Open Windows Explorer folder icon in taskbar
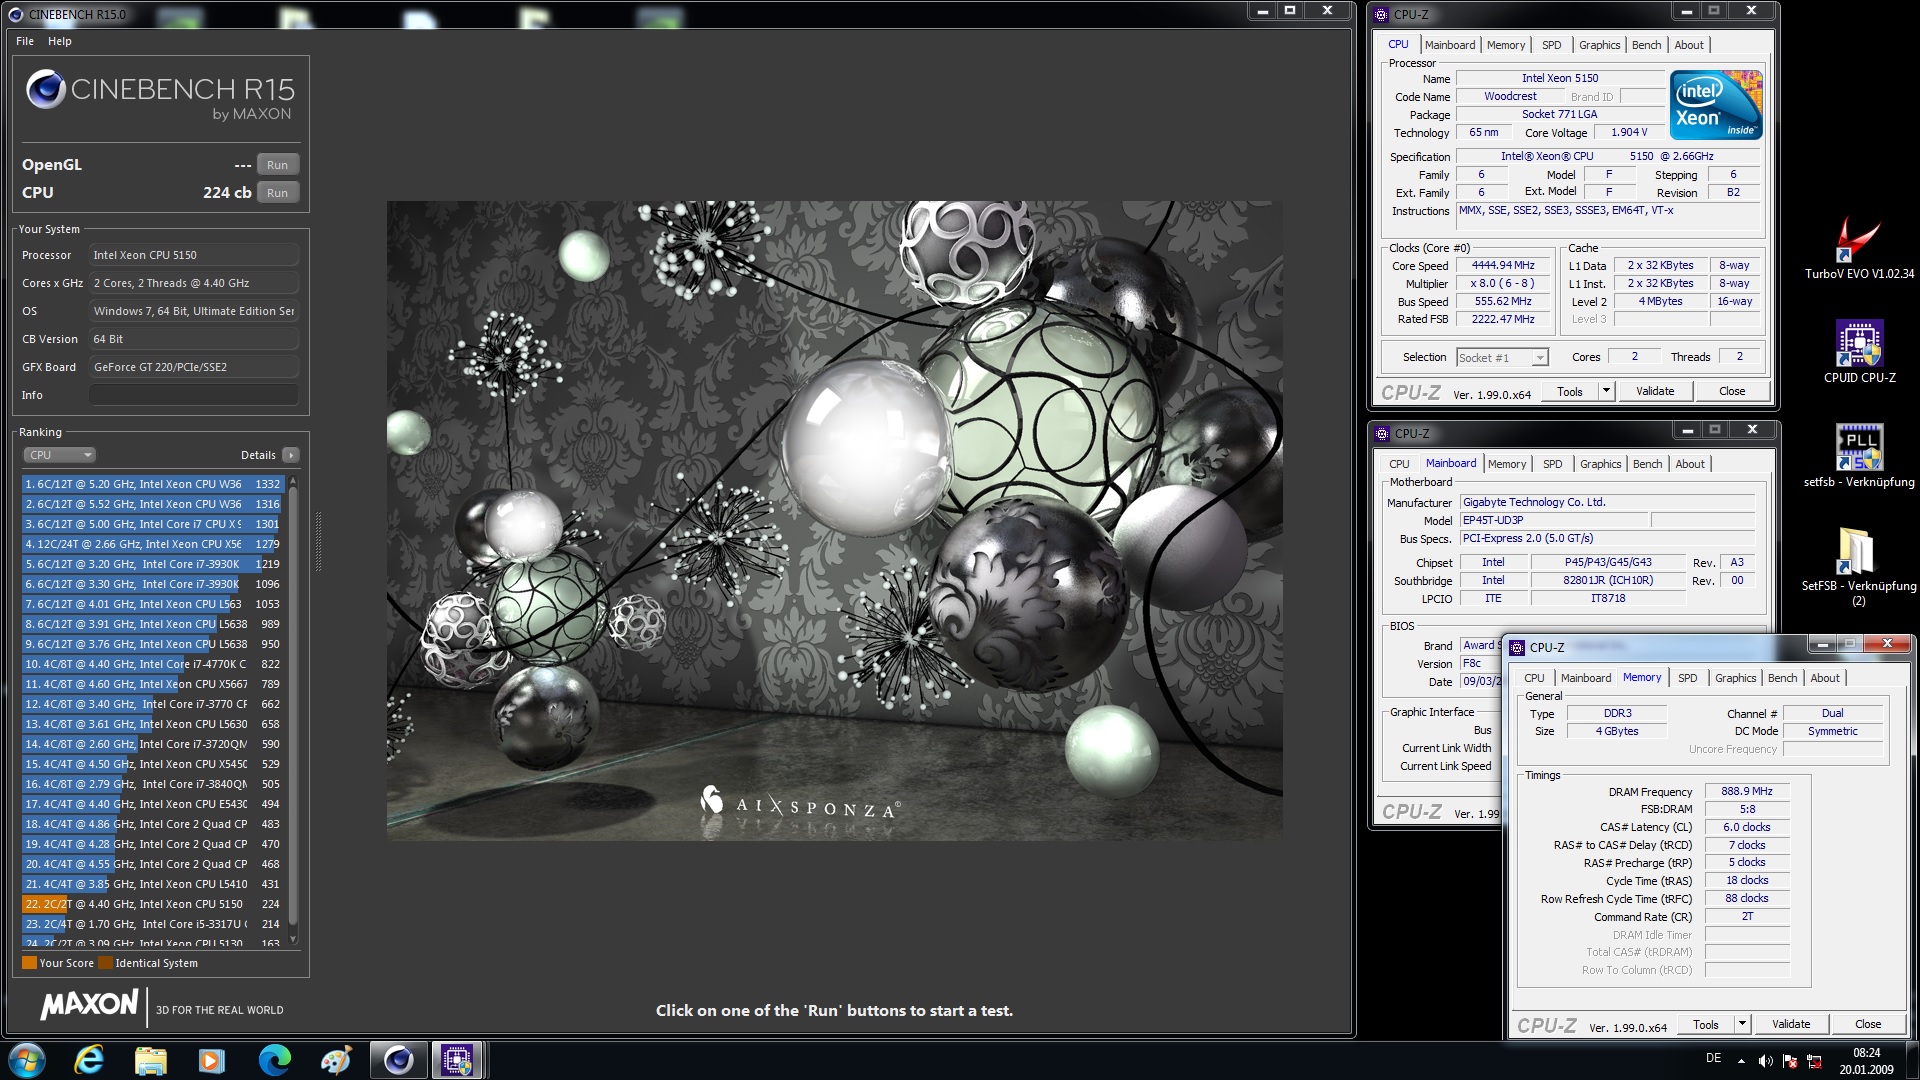The image size is (1920, 1080). coord(150,1060)
